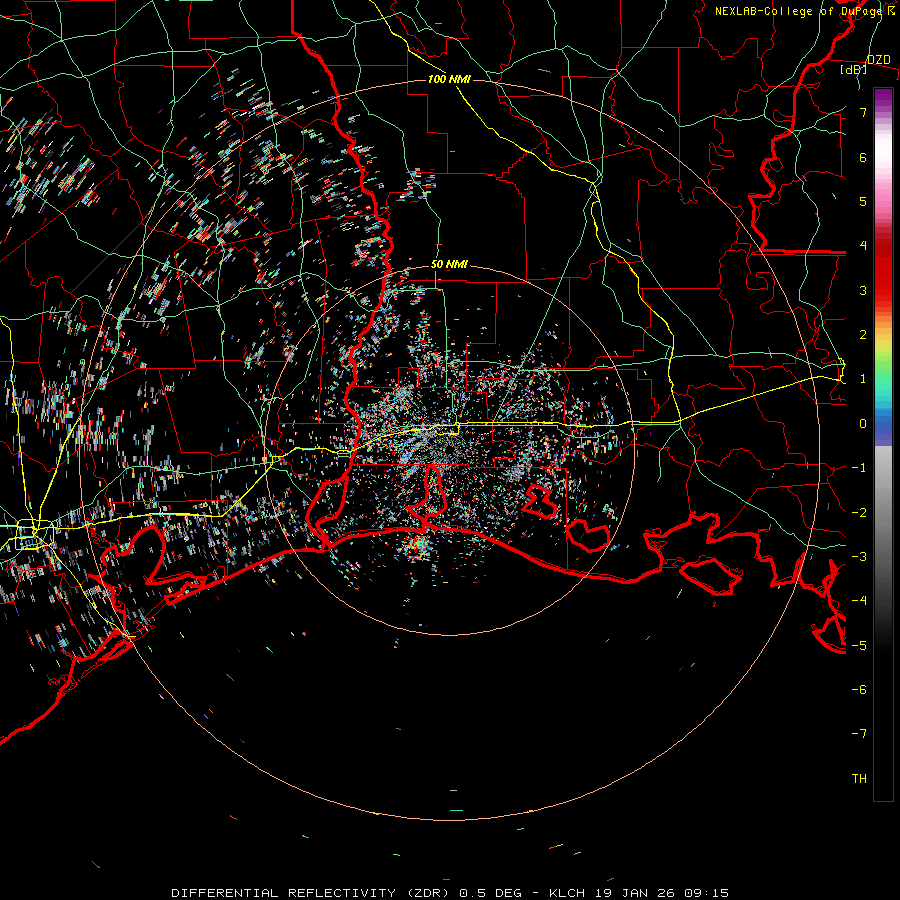Click the 2 dB value on the color scale
Image resolution: width=900 pixels, height=900 pixels.
pos(863,335)
